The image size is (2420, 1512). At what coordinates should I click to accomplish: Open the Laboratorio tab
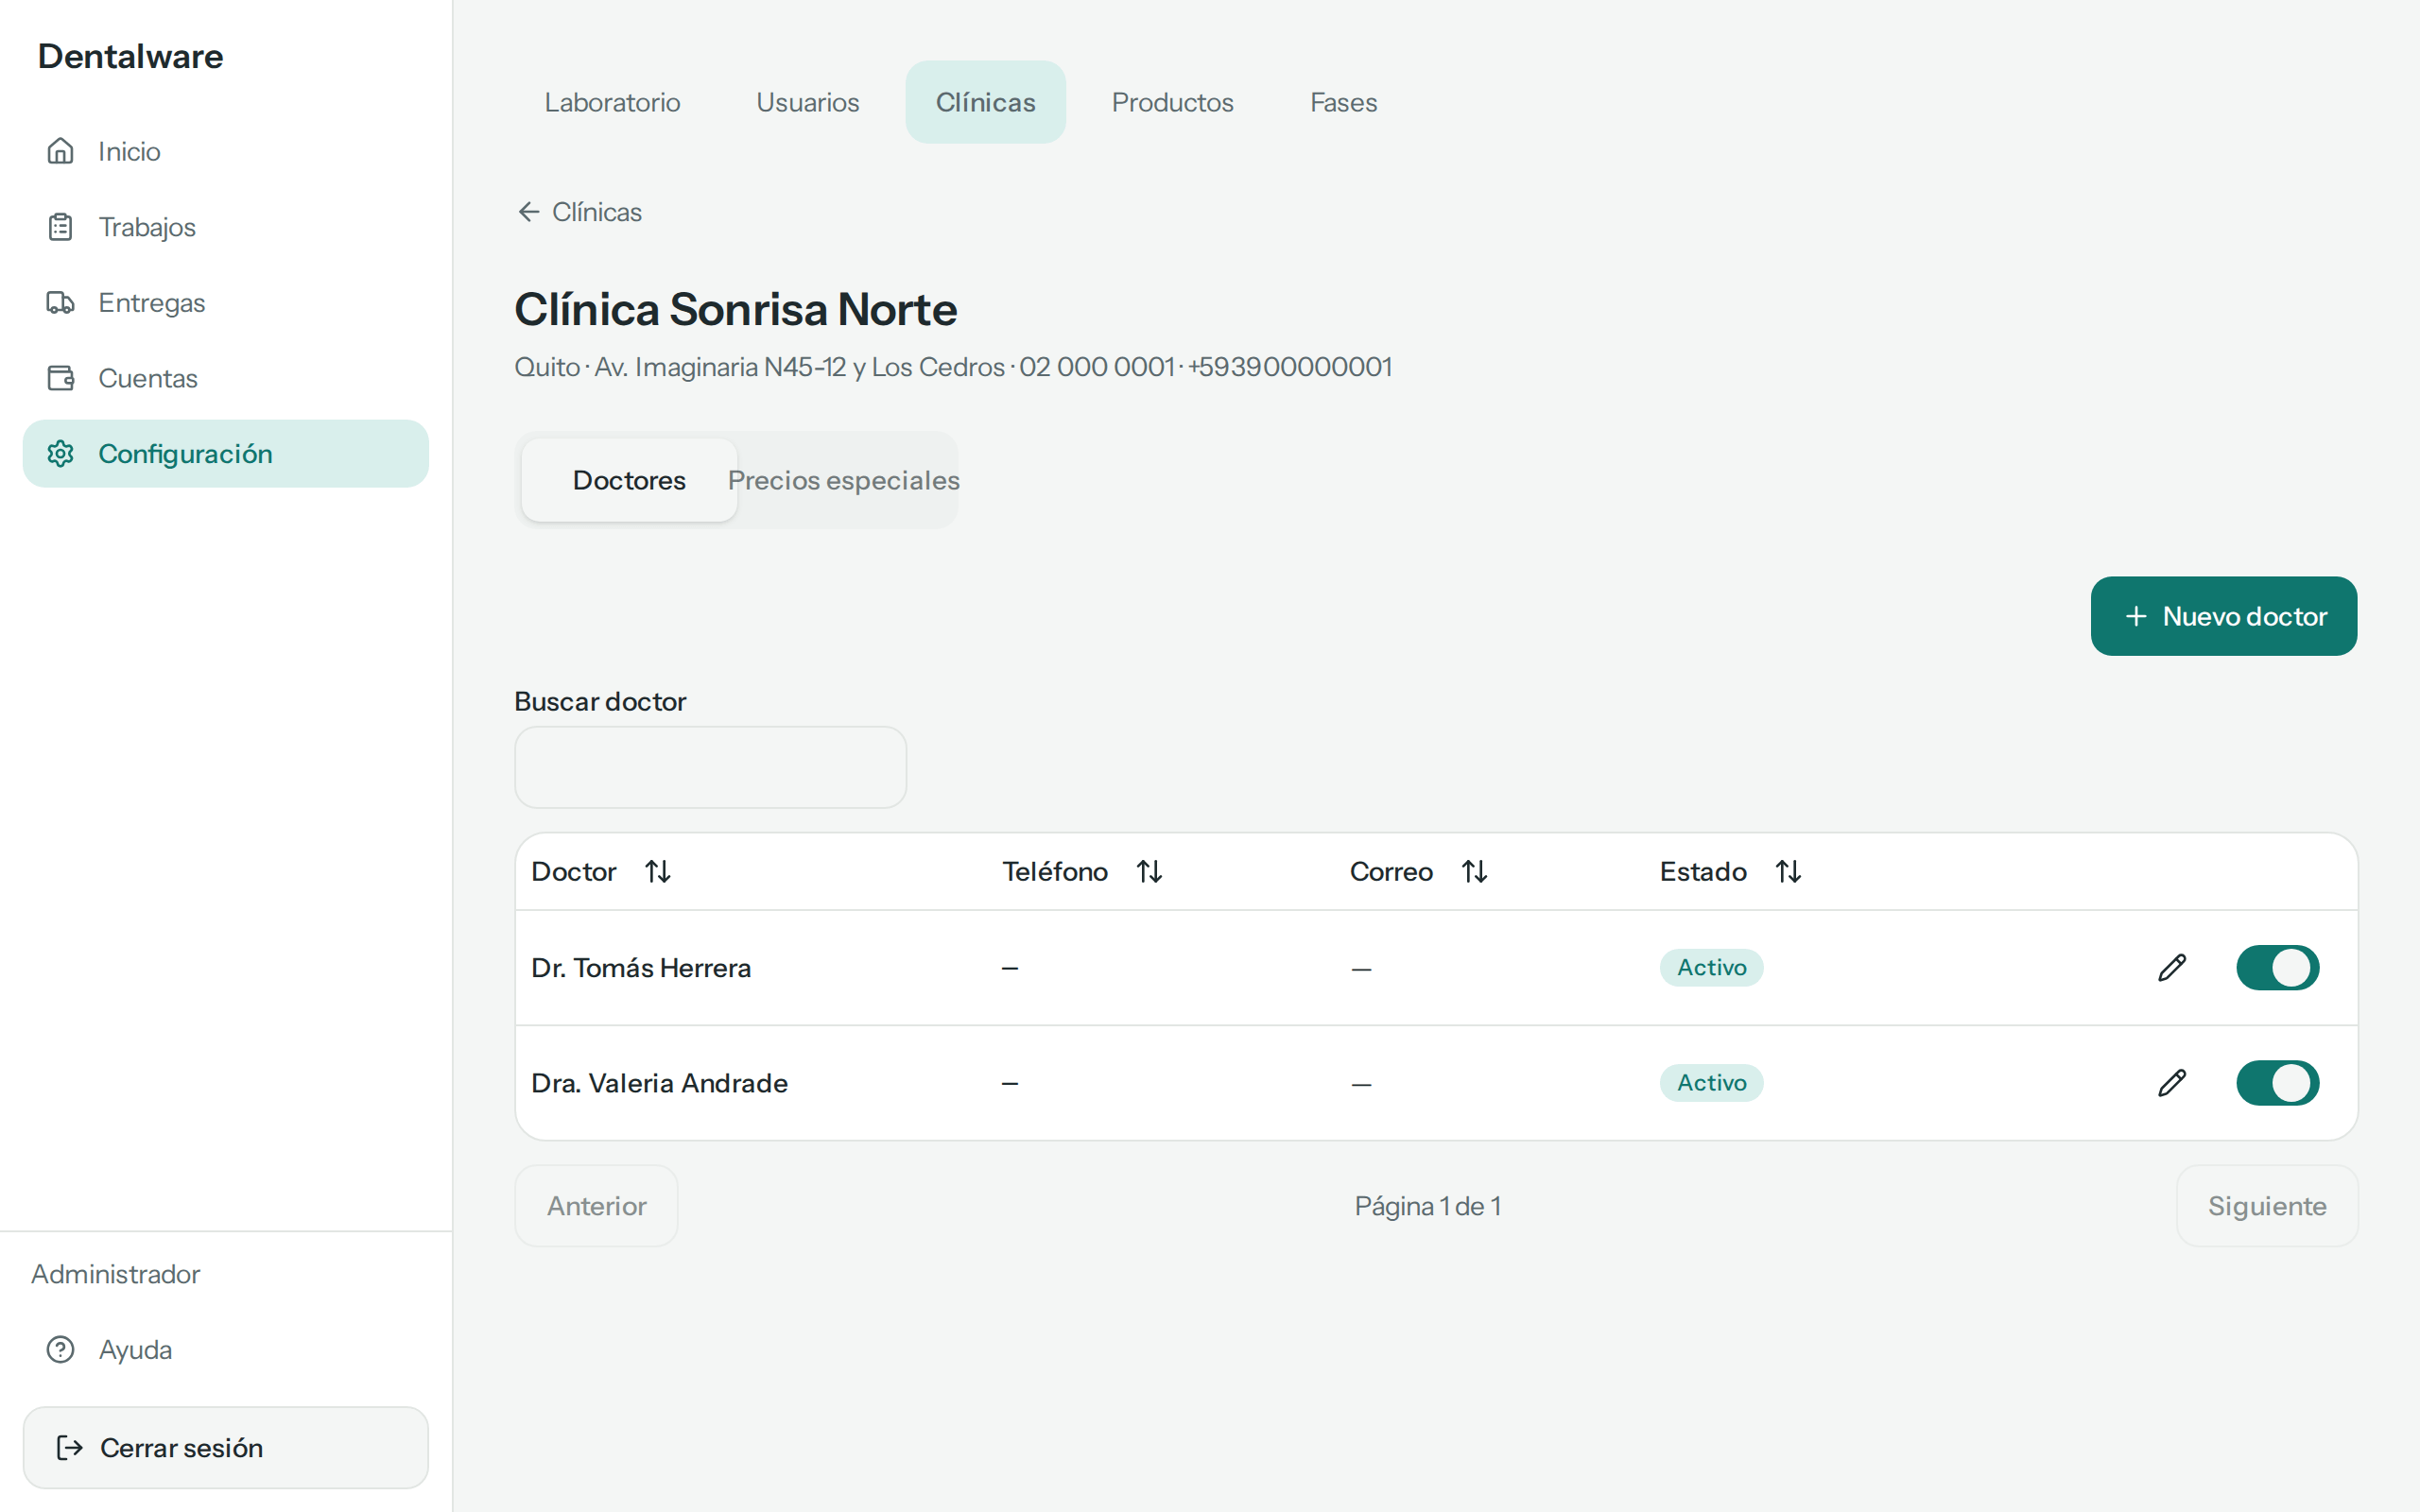[612, 102]
